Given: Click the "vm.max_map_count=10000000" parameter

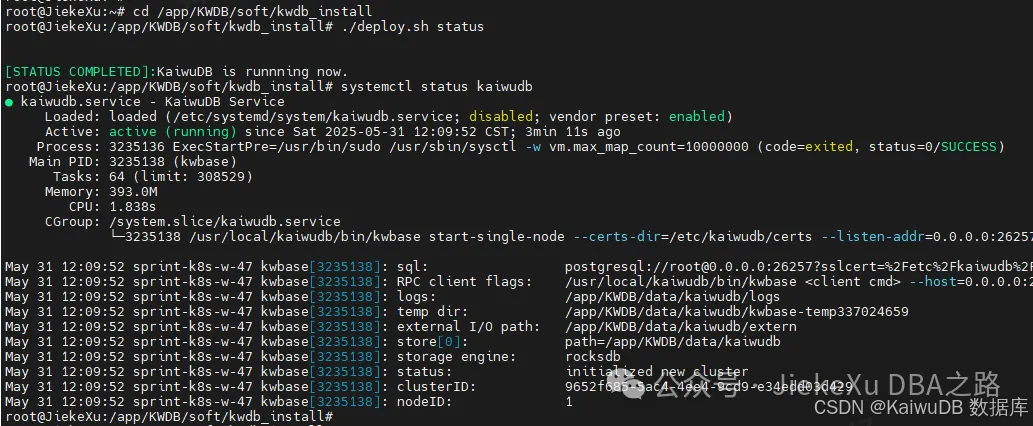Looking at the screenshot, I should pos(649,147).
